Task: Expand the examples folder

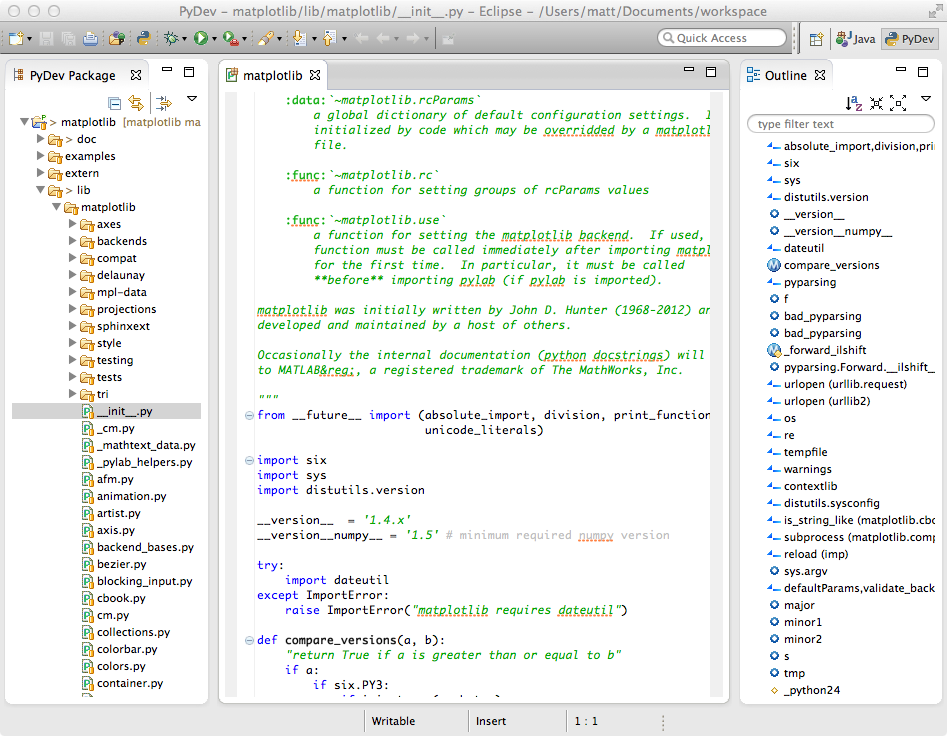Action: (40, 156)
